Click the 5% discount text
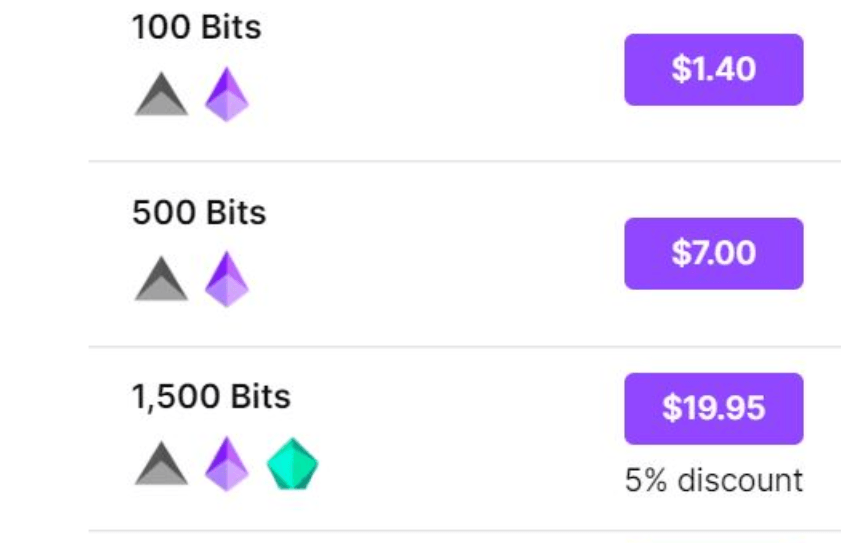 pyautogui.click(x=714, y=480)
